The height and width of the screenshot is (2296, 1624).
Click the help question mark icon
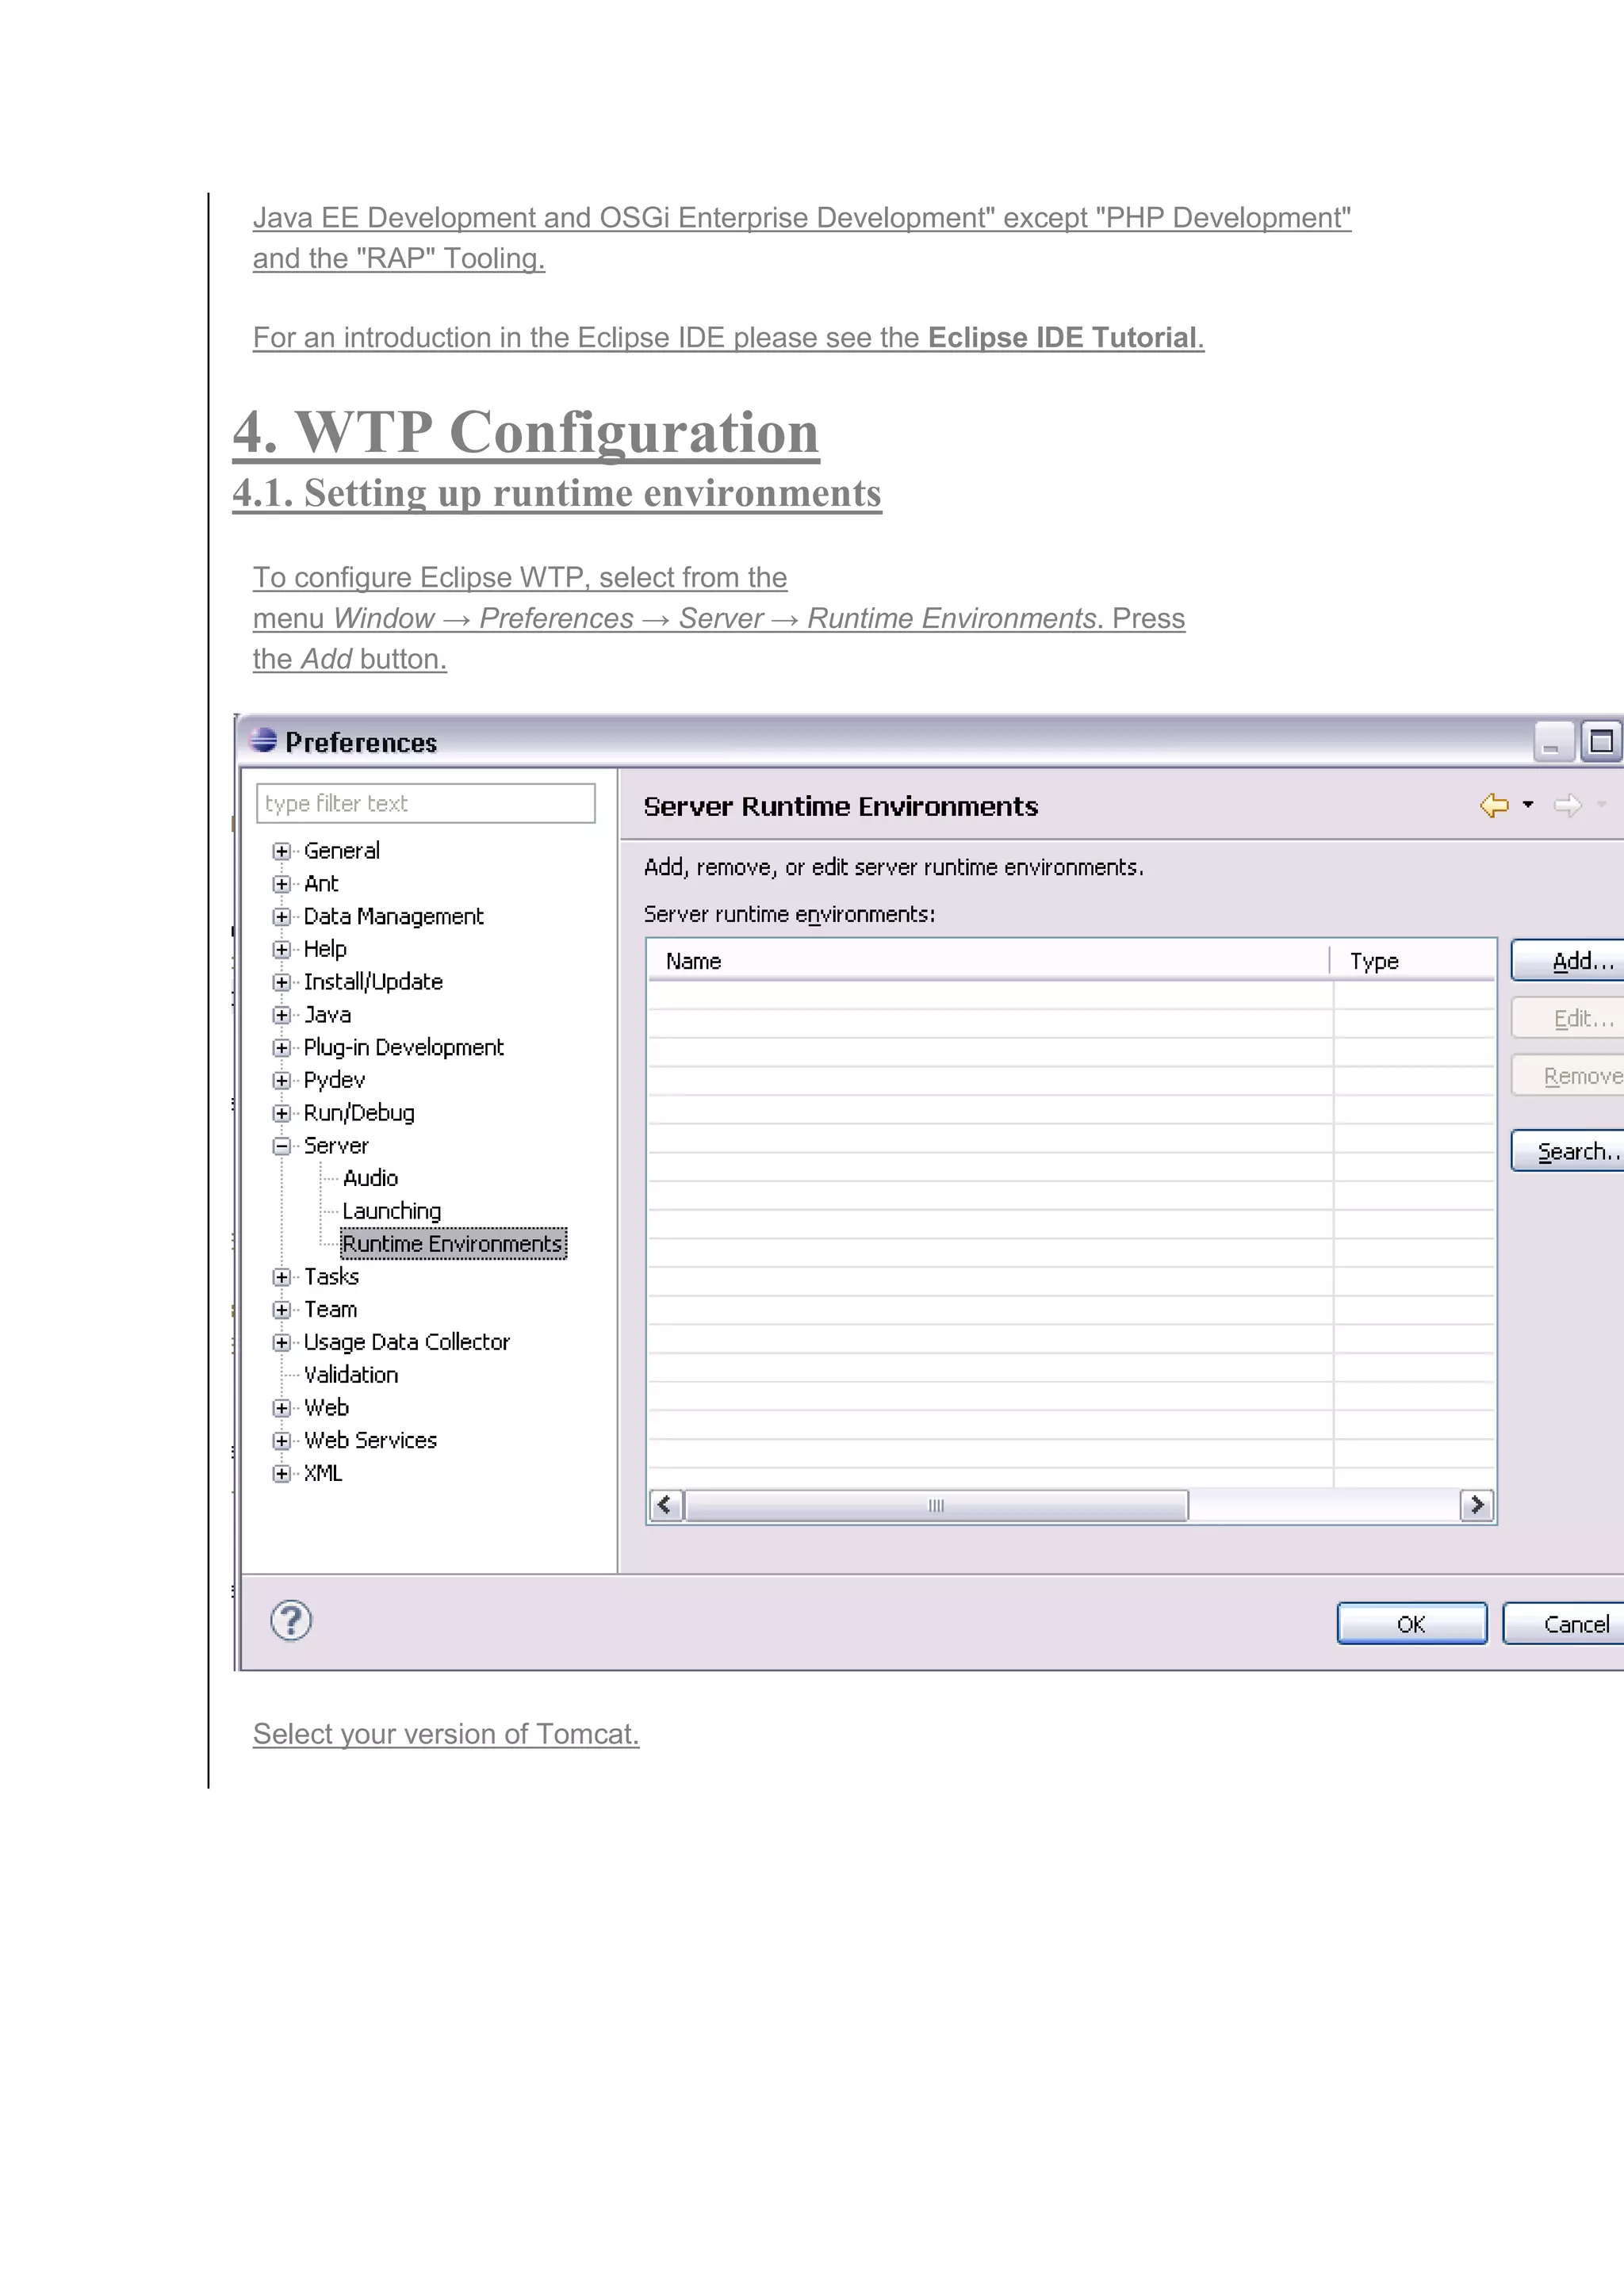[x=291, y=1621]
